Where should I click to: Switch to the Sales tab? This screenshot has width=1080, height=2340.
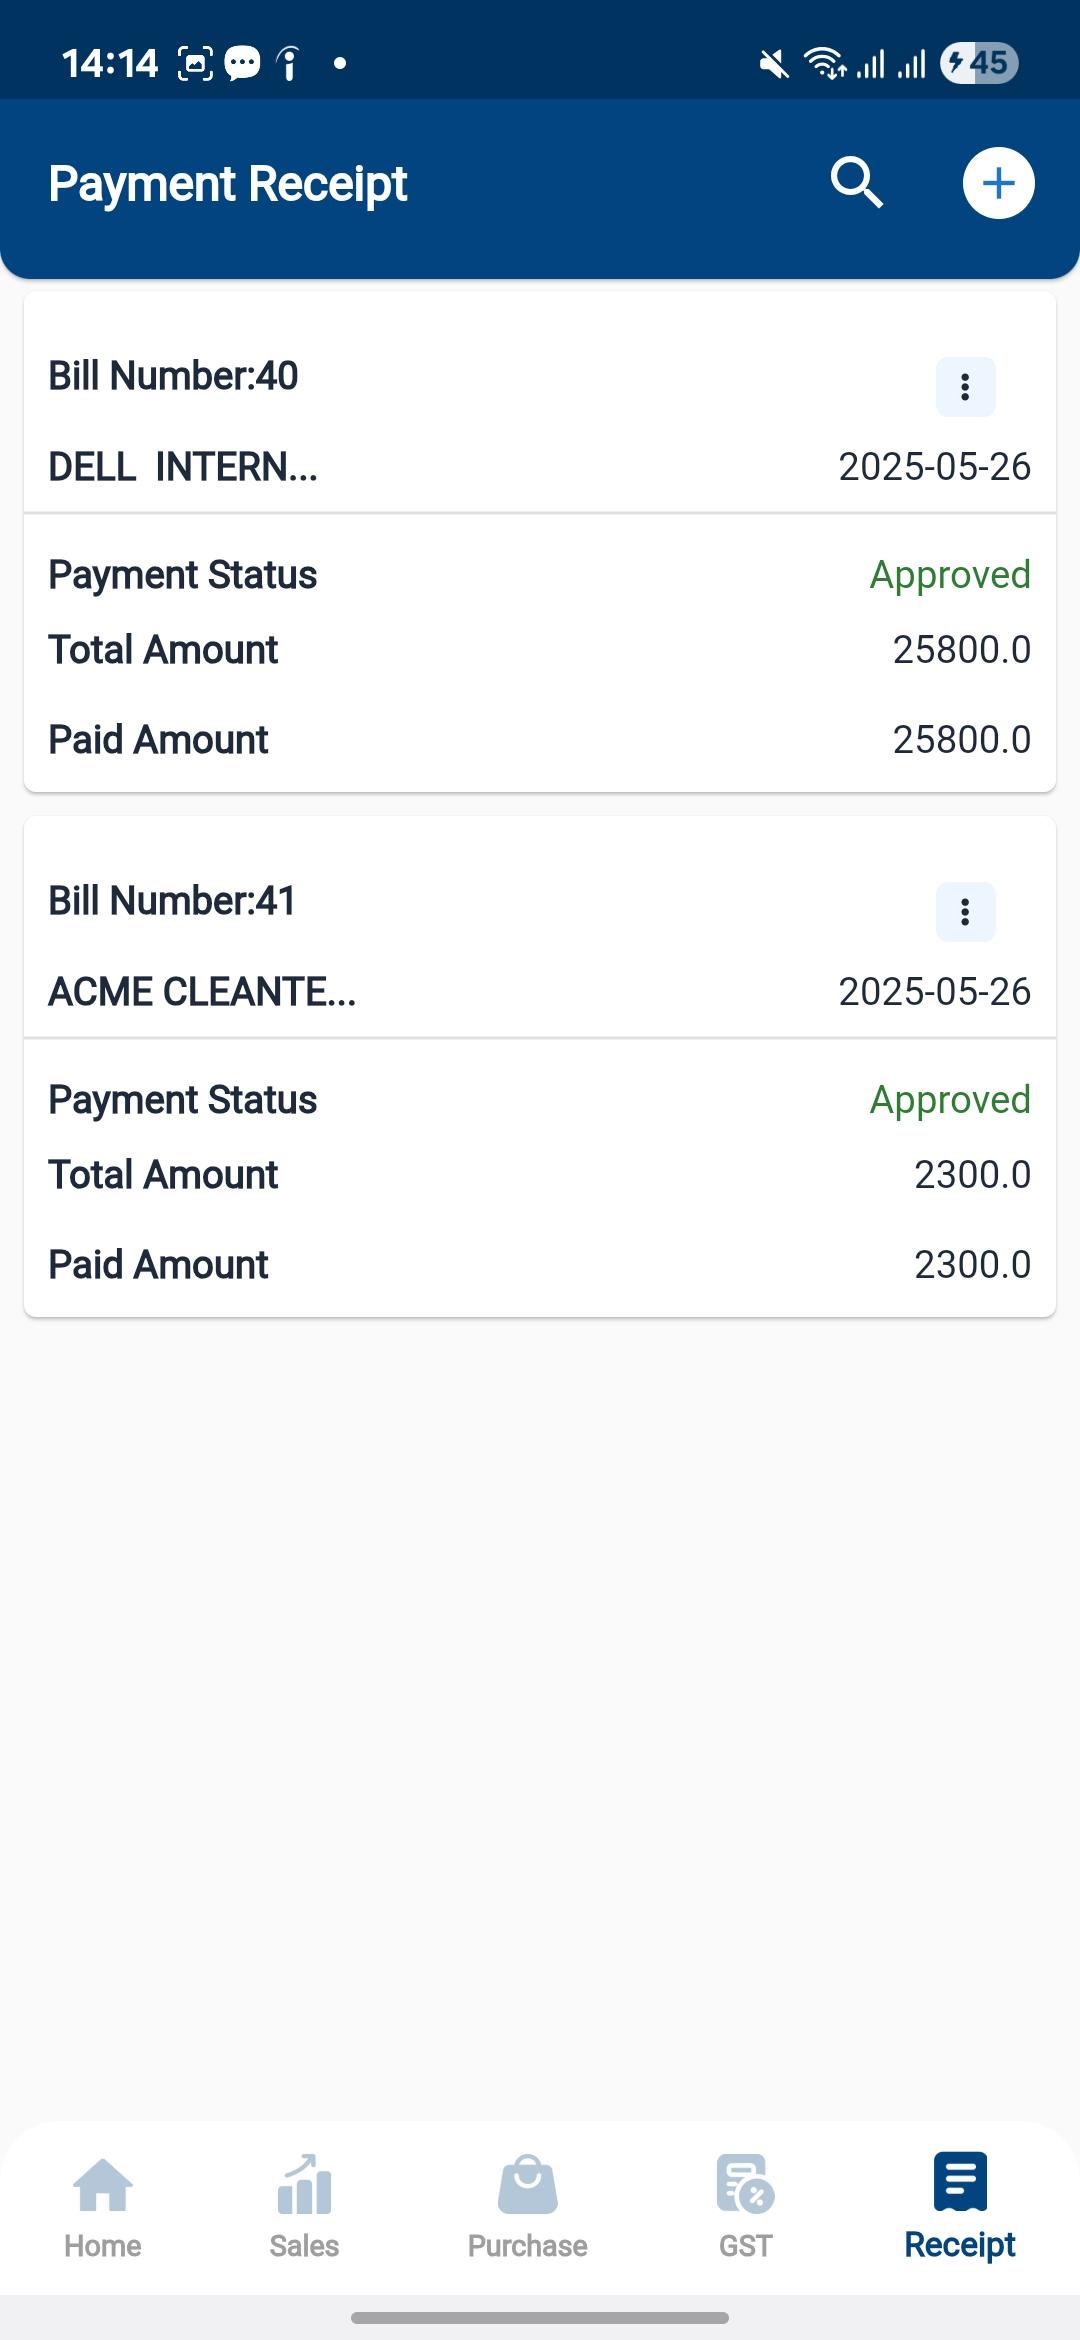(304, 2206)
